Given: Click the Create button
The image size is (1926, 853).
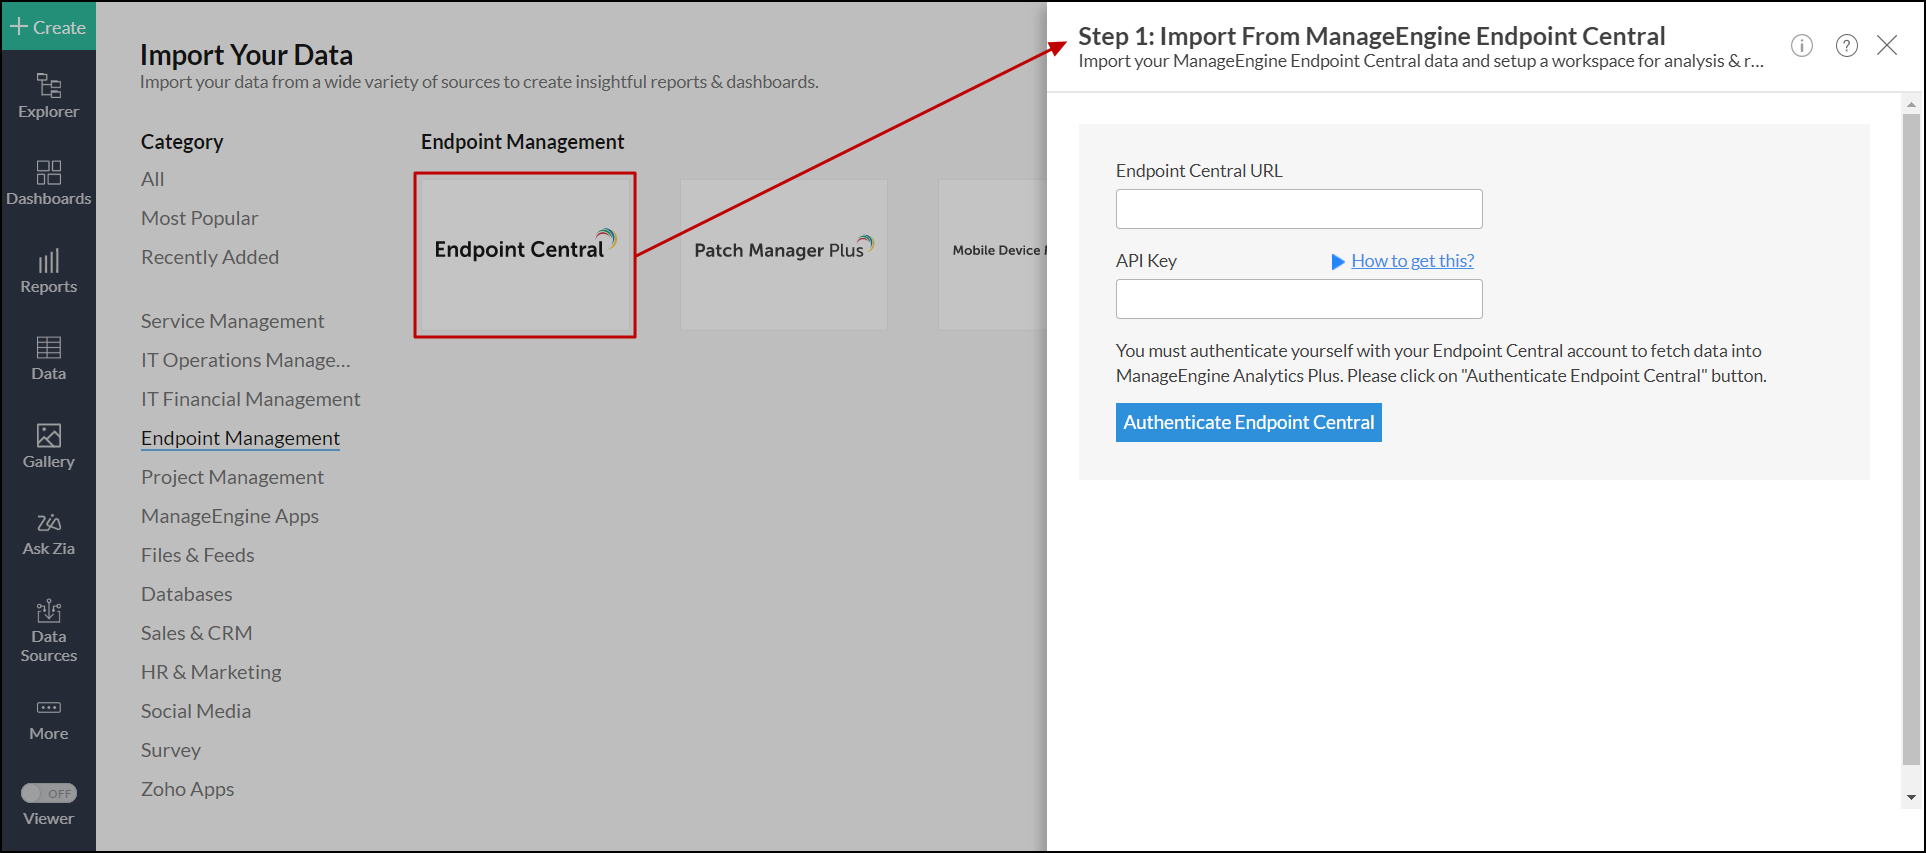Looking at the screenshot, I should 48,27.
